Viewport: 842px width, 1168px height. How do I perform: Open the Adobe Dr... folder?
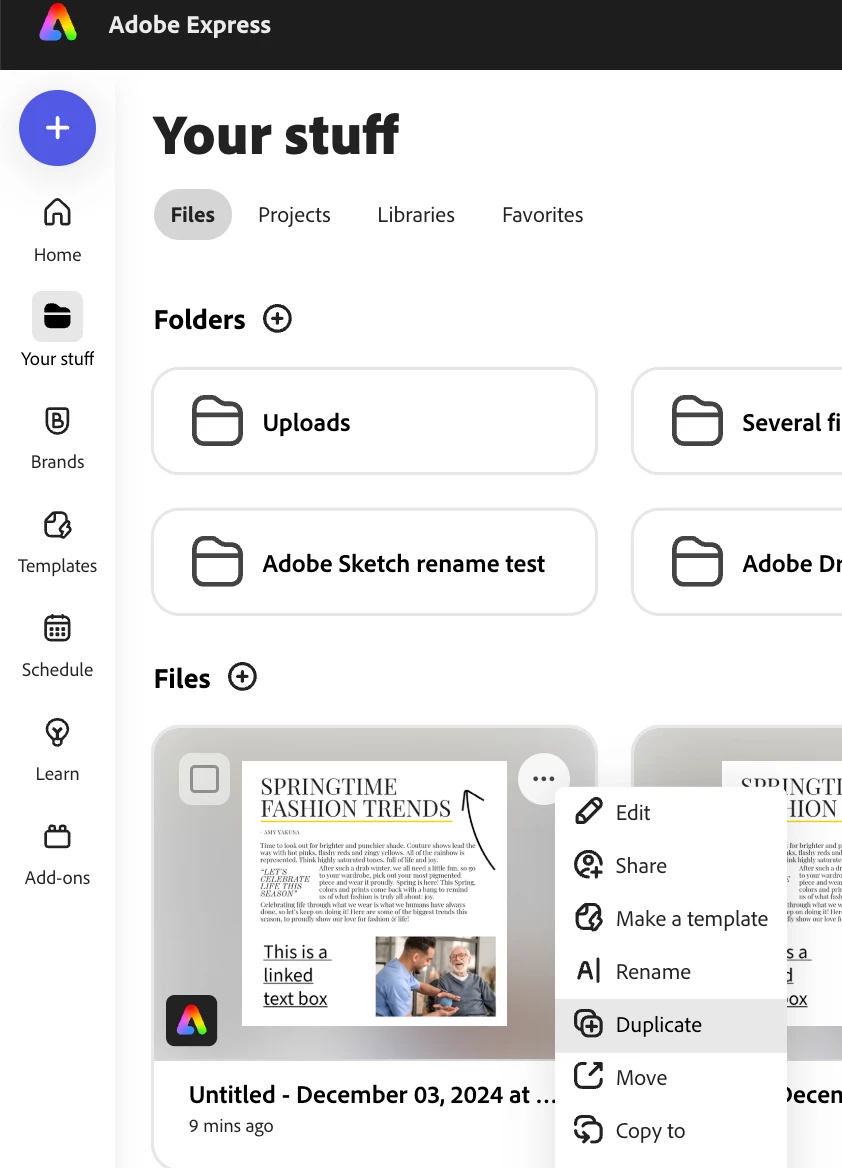737,562
